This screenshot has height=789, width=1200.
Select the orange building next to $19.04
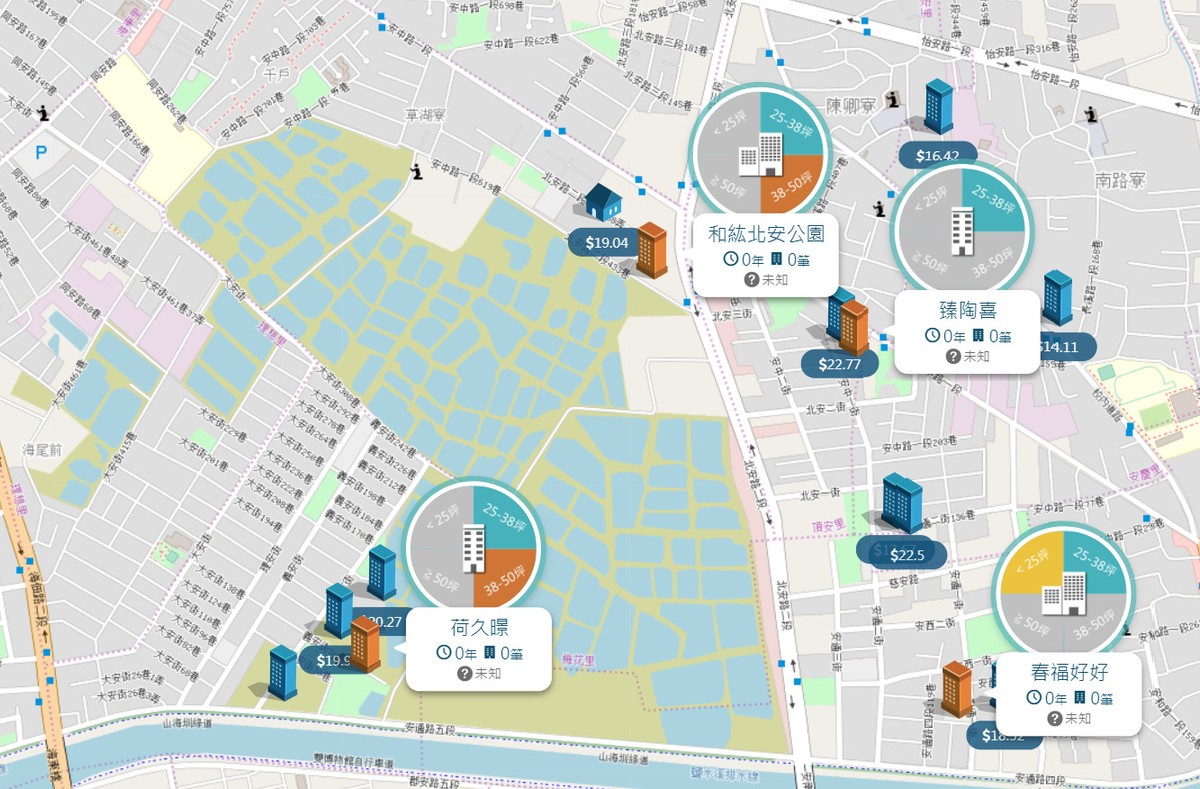coord(652,250)
